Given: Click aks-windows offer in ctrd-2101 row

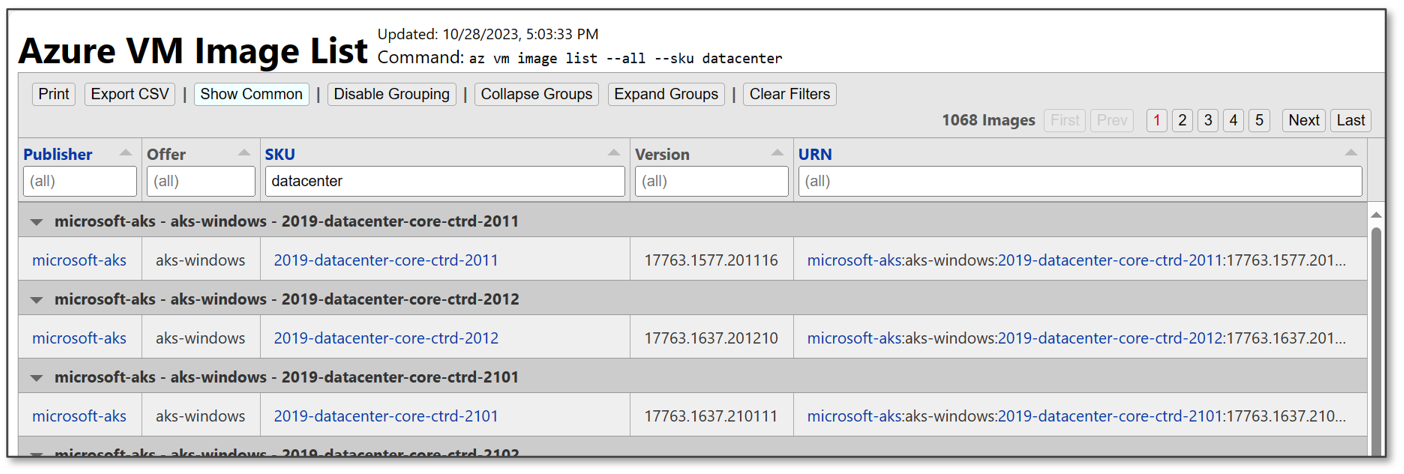Looking at the screenshot, I should tap(200, 416).
